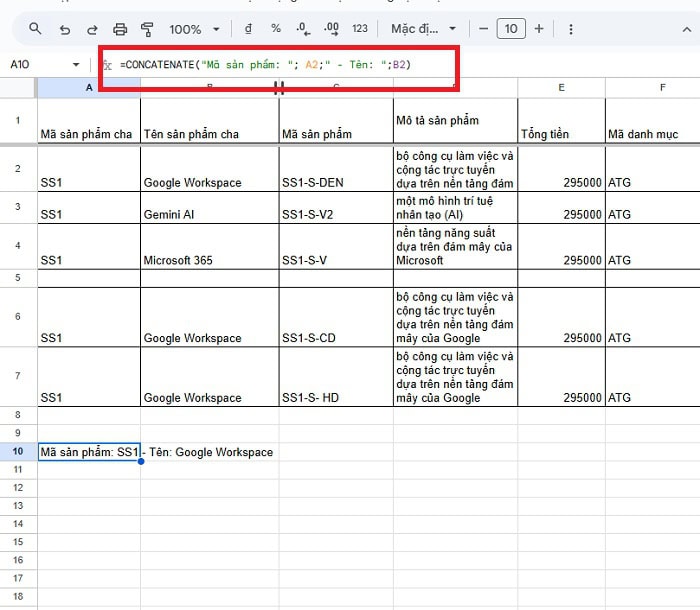Screen dimensions: 700x610
Task: Open the three-dot more options menu
Action: click(570, 29)
